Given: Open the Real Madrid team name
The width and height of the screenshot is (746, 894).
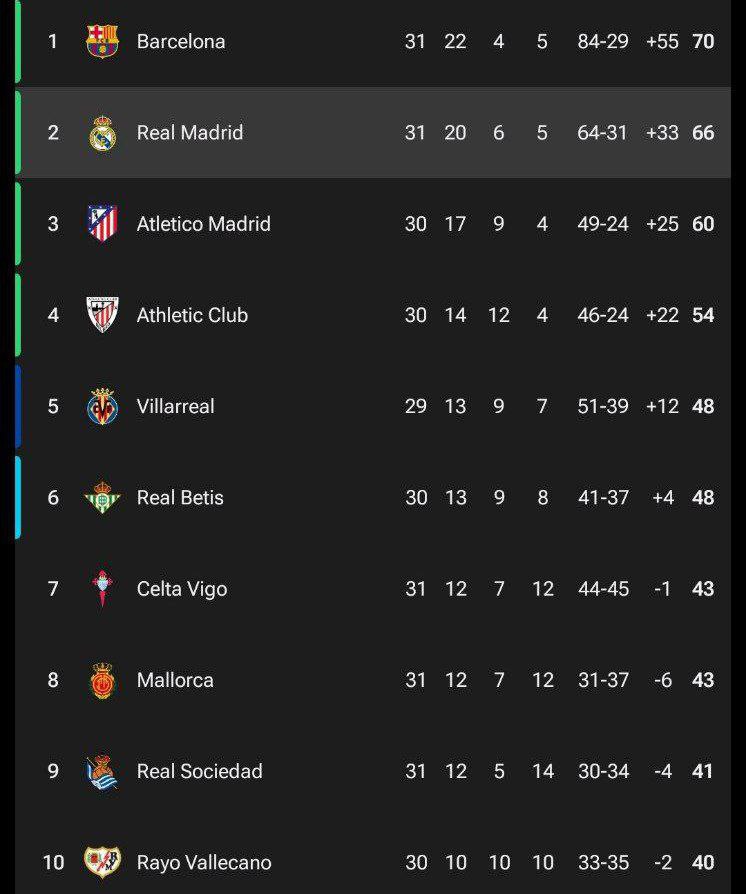Looking at the screenshot, I should click(190, 133).
